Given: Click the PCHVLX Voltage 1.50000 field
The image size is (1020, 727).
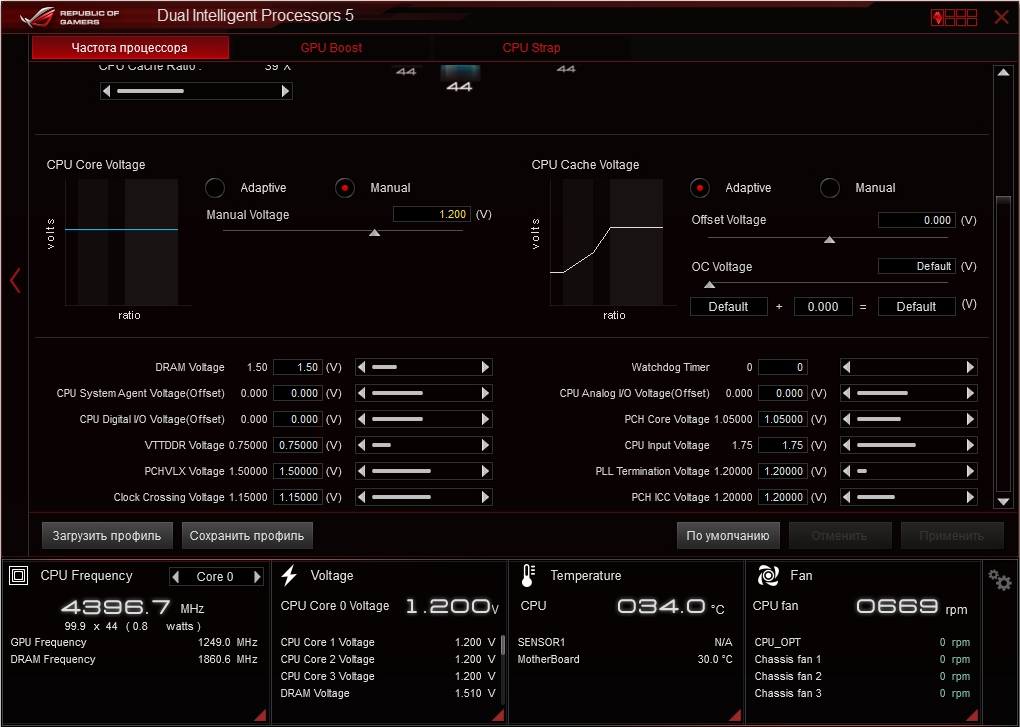Looking at the screenshot, I should tap(298, 471).
